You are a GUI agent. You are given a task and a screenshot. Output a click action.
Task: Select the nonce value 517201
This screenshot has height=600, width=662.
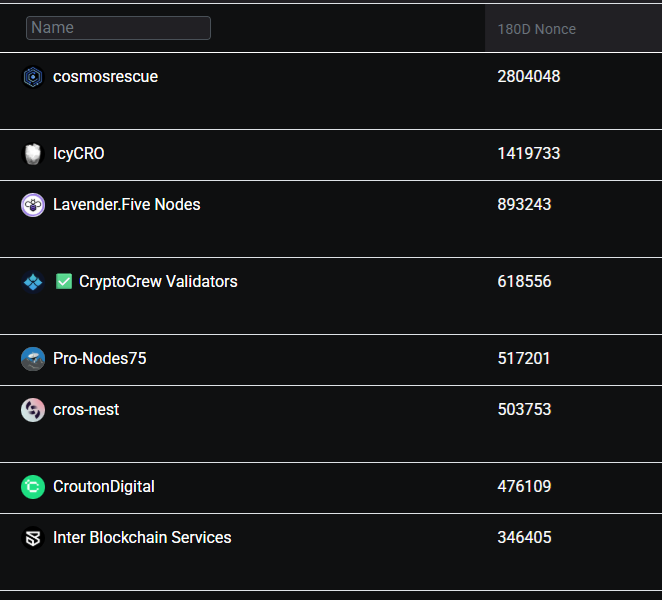coord(524,358)
